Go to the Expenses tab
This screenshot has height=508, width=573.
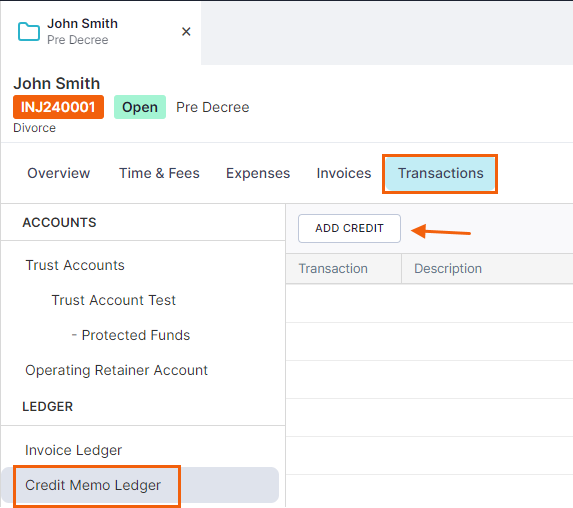pos(258,173)
